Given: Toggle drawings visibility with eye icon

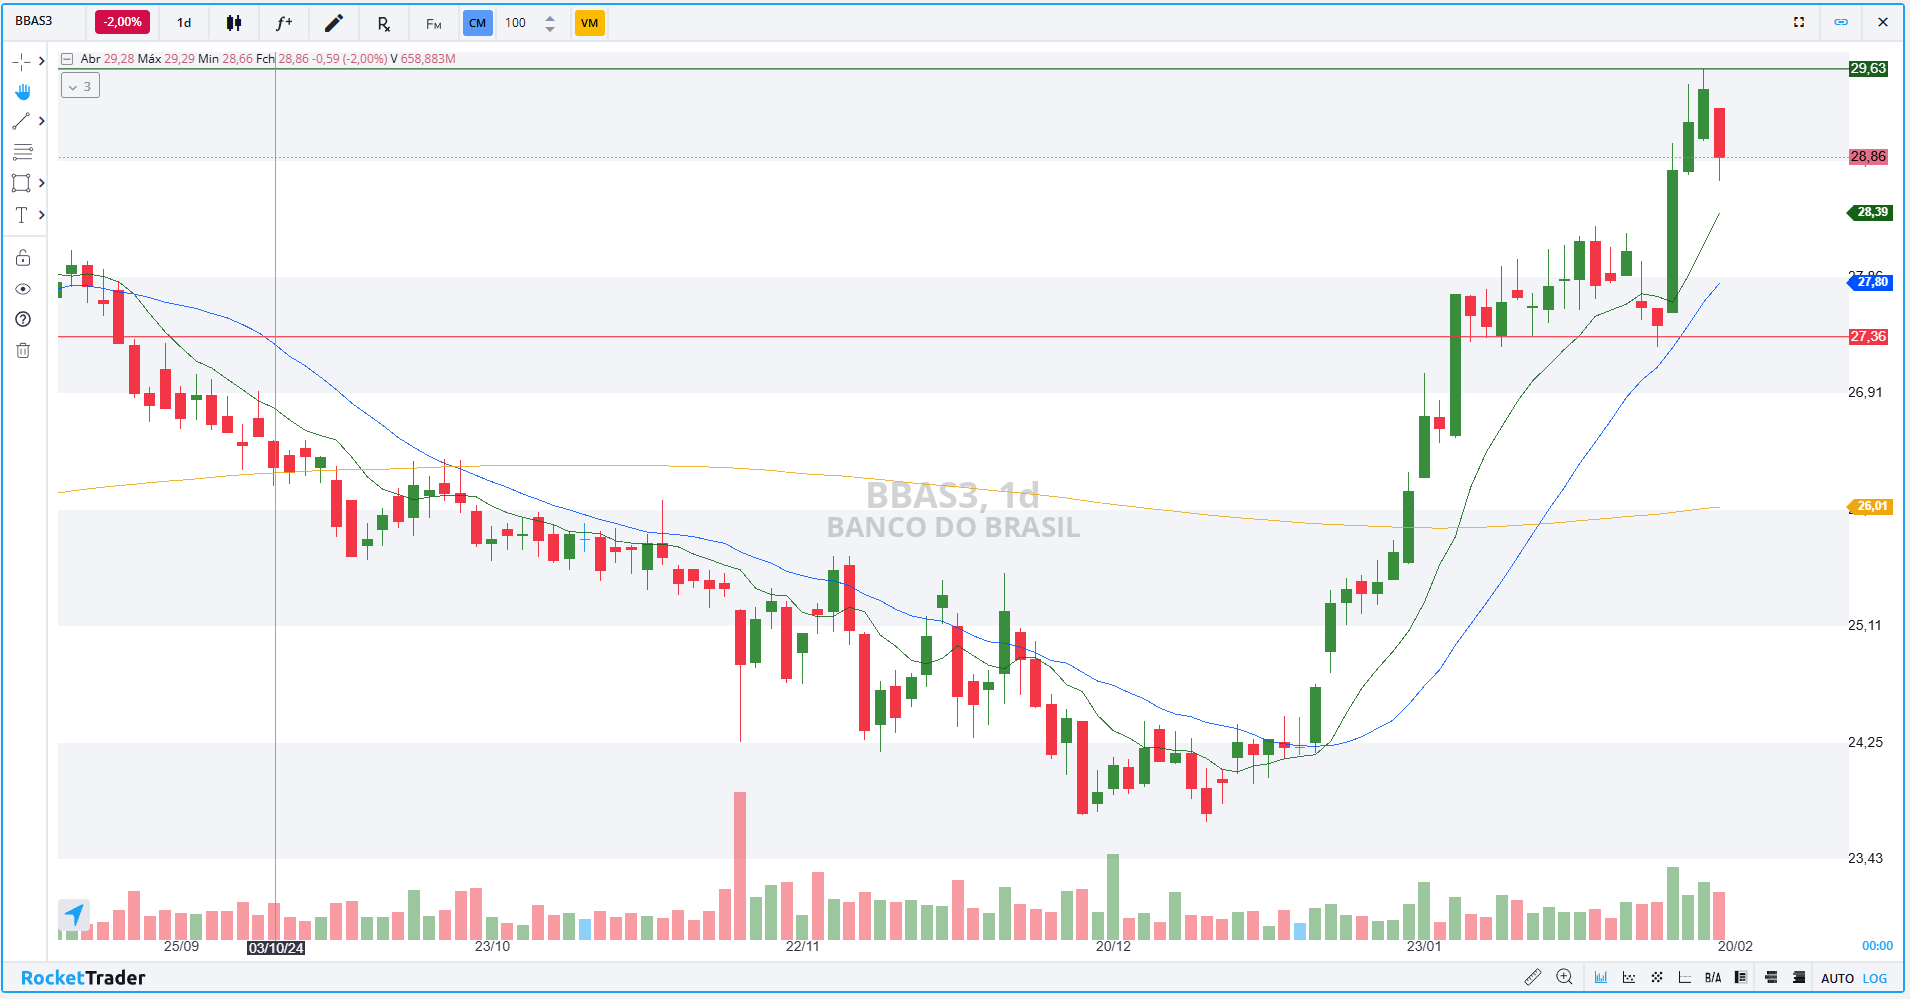Looking at the screenshot, I should pos(23,289).
